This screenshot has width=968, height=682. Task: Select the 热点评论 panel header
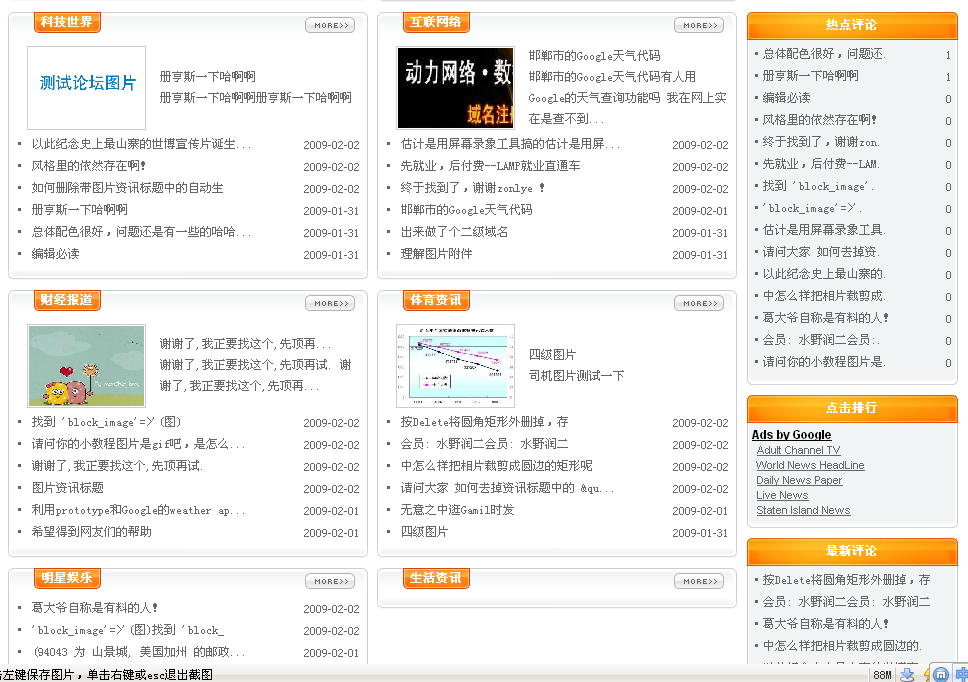tap(851, 25)
